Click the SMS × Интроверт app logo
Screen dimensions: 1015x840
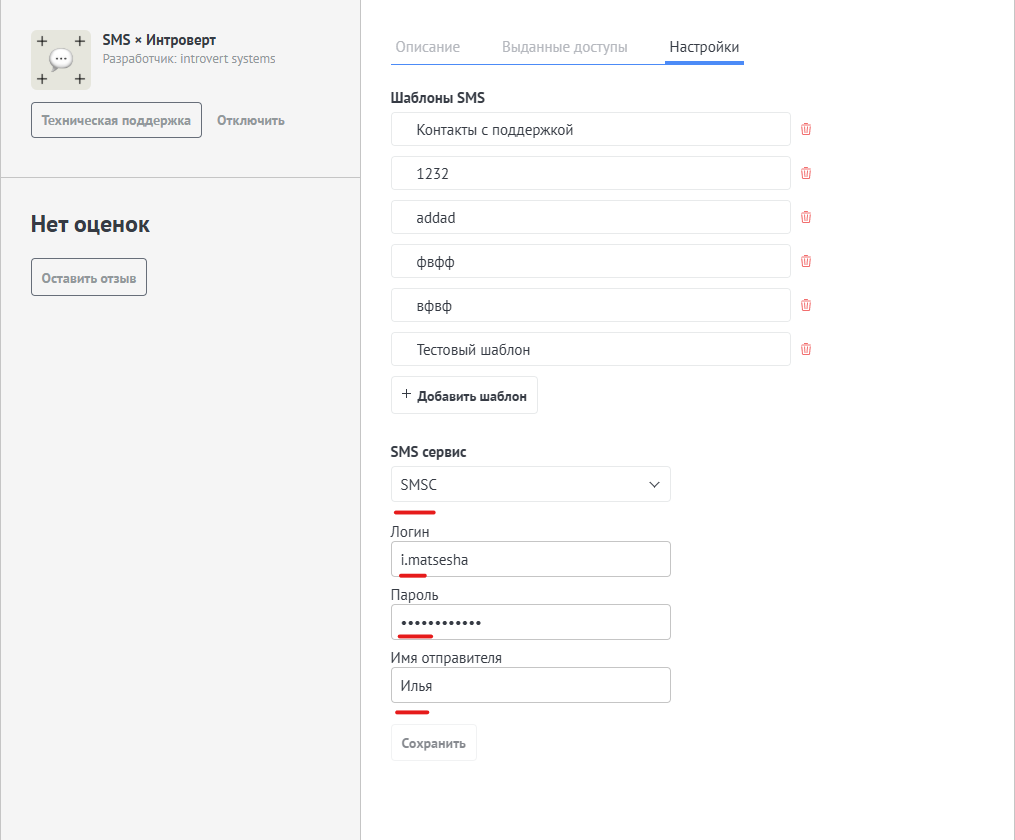click(61, 60)
